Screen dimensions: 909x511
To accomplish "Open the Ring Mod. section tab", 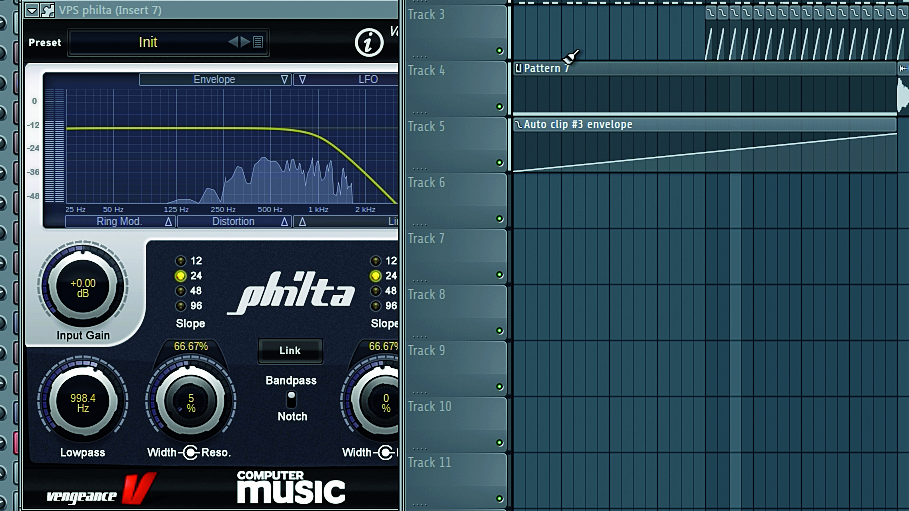I will click(x=120, y=222).
